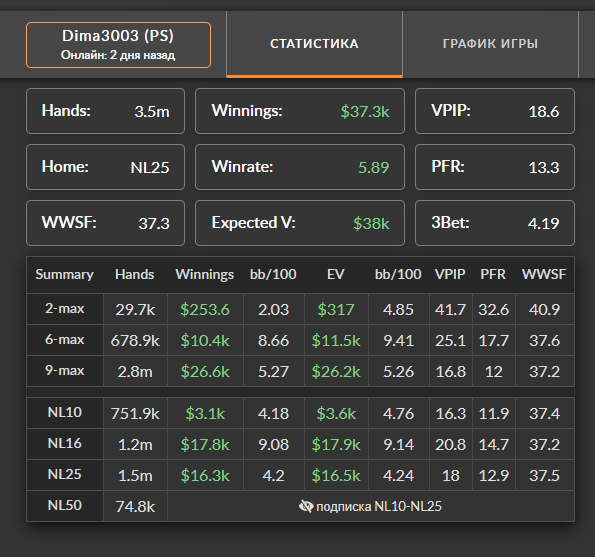The image size is (595, 557).
Task: Click the hidden-eye icon in NL50 row
Action: pos(306,506)
